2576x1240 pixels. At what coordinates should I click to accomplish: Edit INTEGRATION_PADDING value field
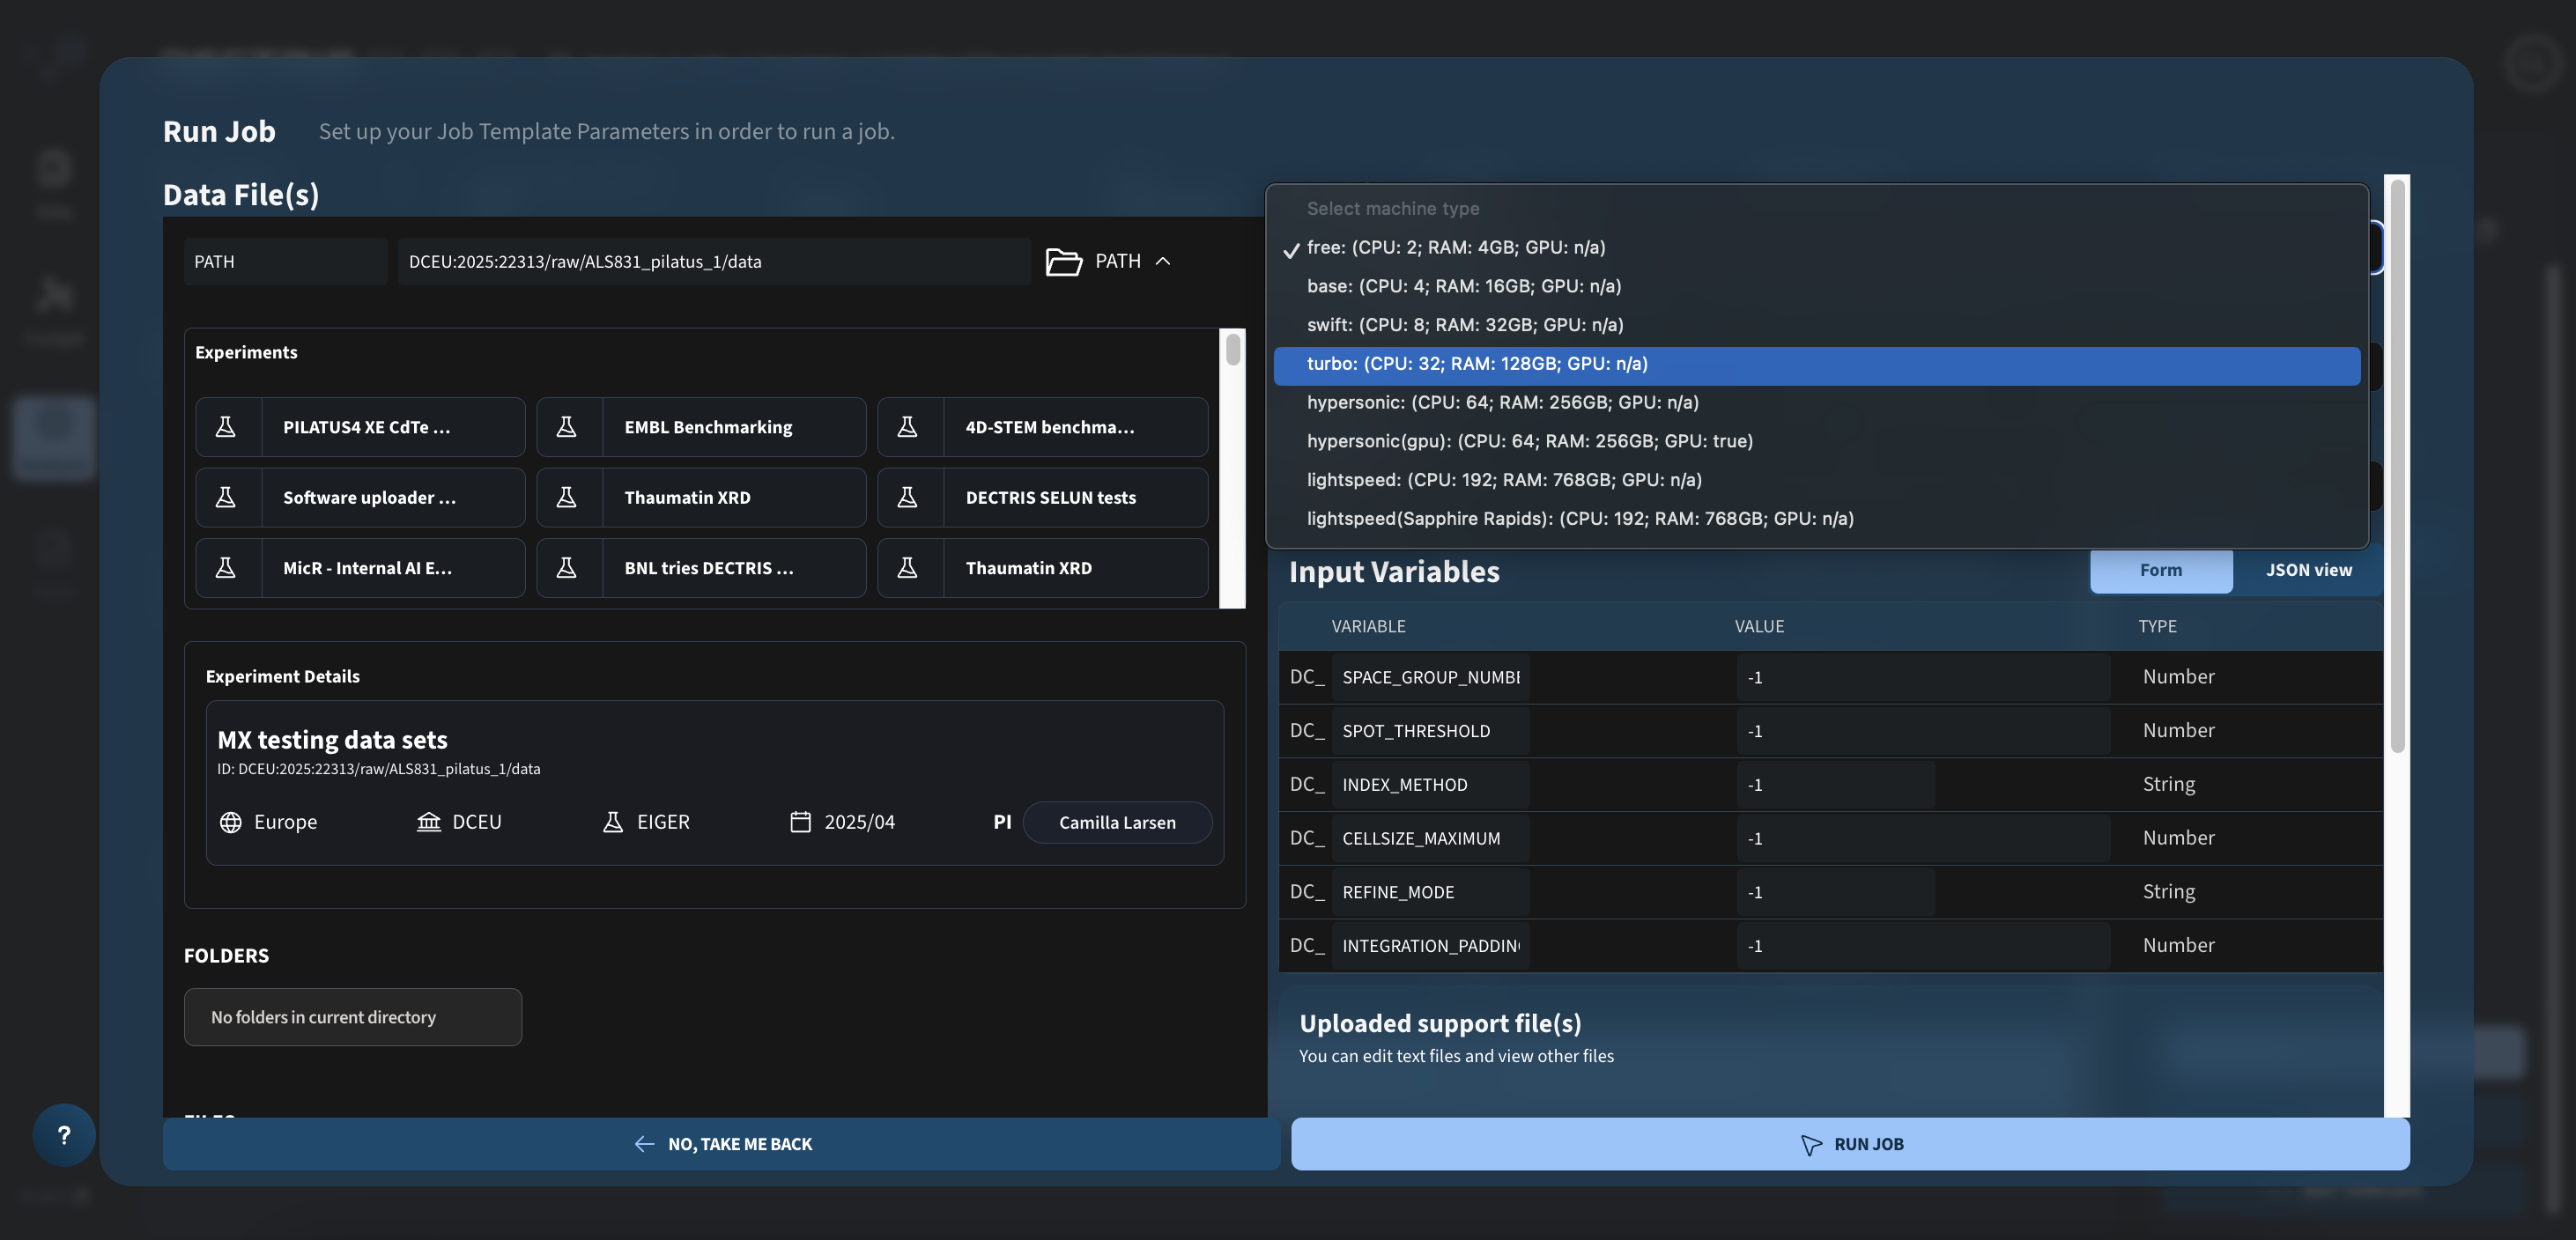(x=1923, y=946)
